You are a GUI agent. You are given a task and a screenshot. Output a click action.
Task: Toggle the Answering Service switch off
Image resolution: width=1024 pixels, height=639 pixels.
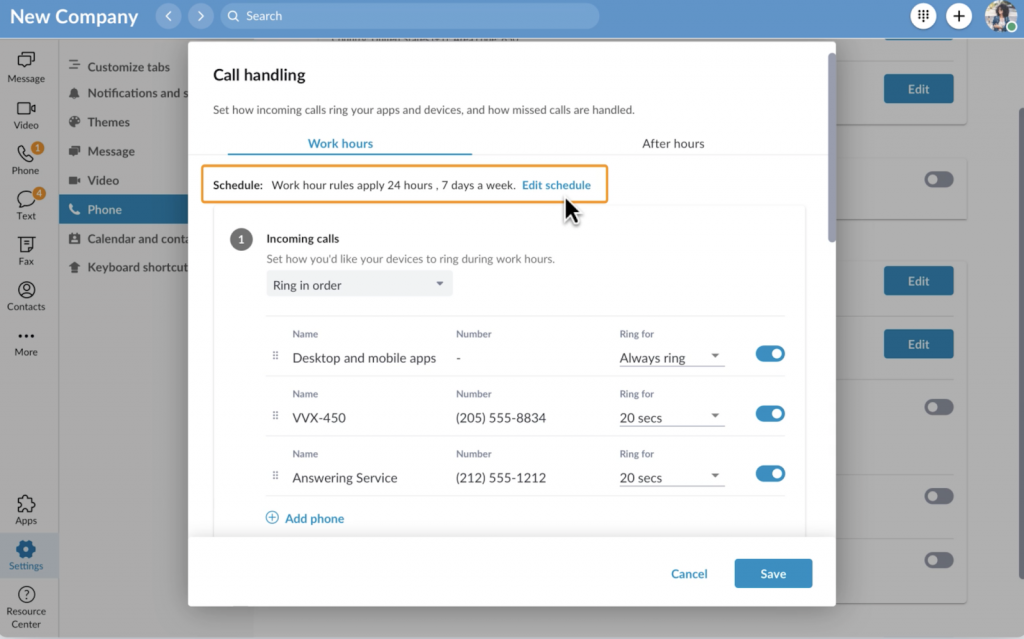[x=770, y=473]
